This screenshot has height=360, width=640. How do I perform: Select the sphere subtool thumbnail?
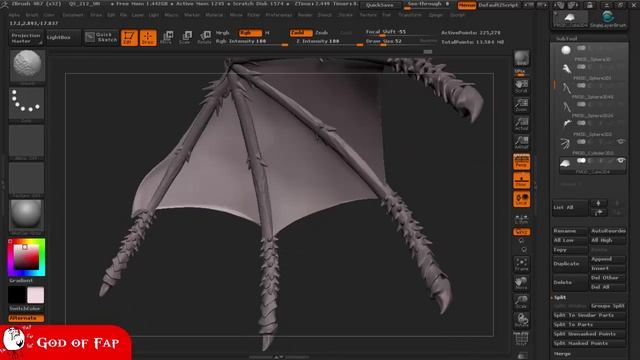click(x=566, y=50)
